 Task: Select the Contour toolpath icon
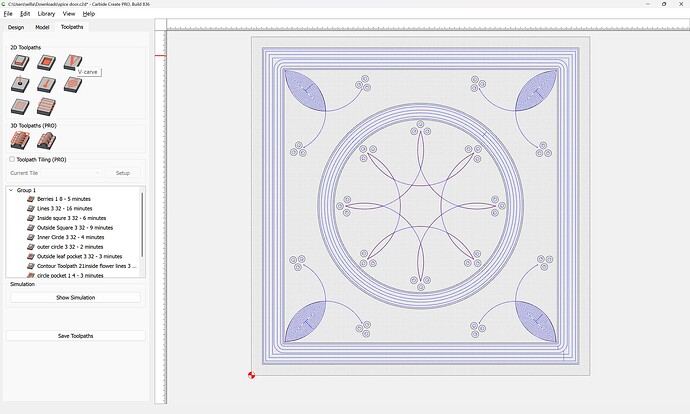pos(19,63)
